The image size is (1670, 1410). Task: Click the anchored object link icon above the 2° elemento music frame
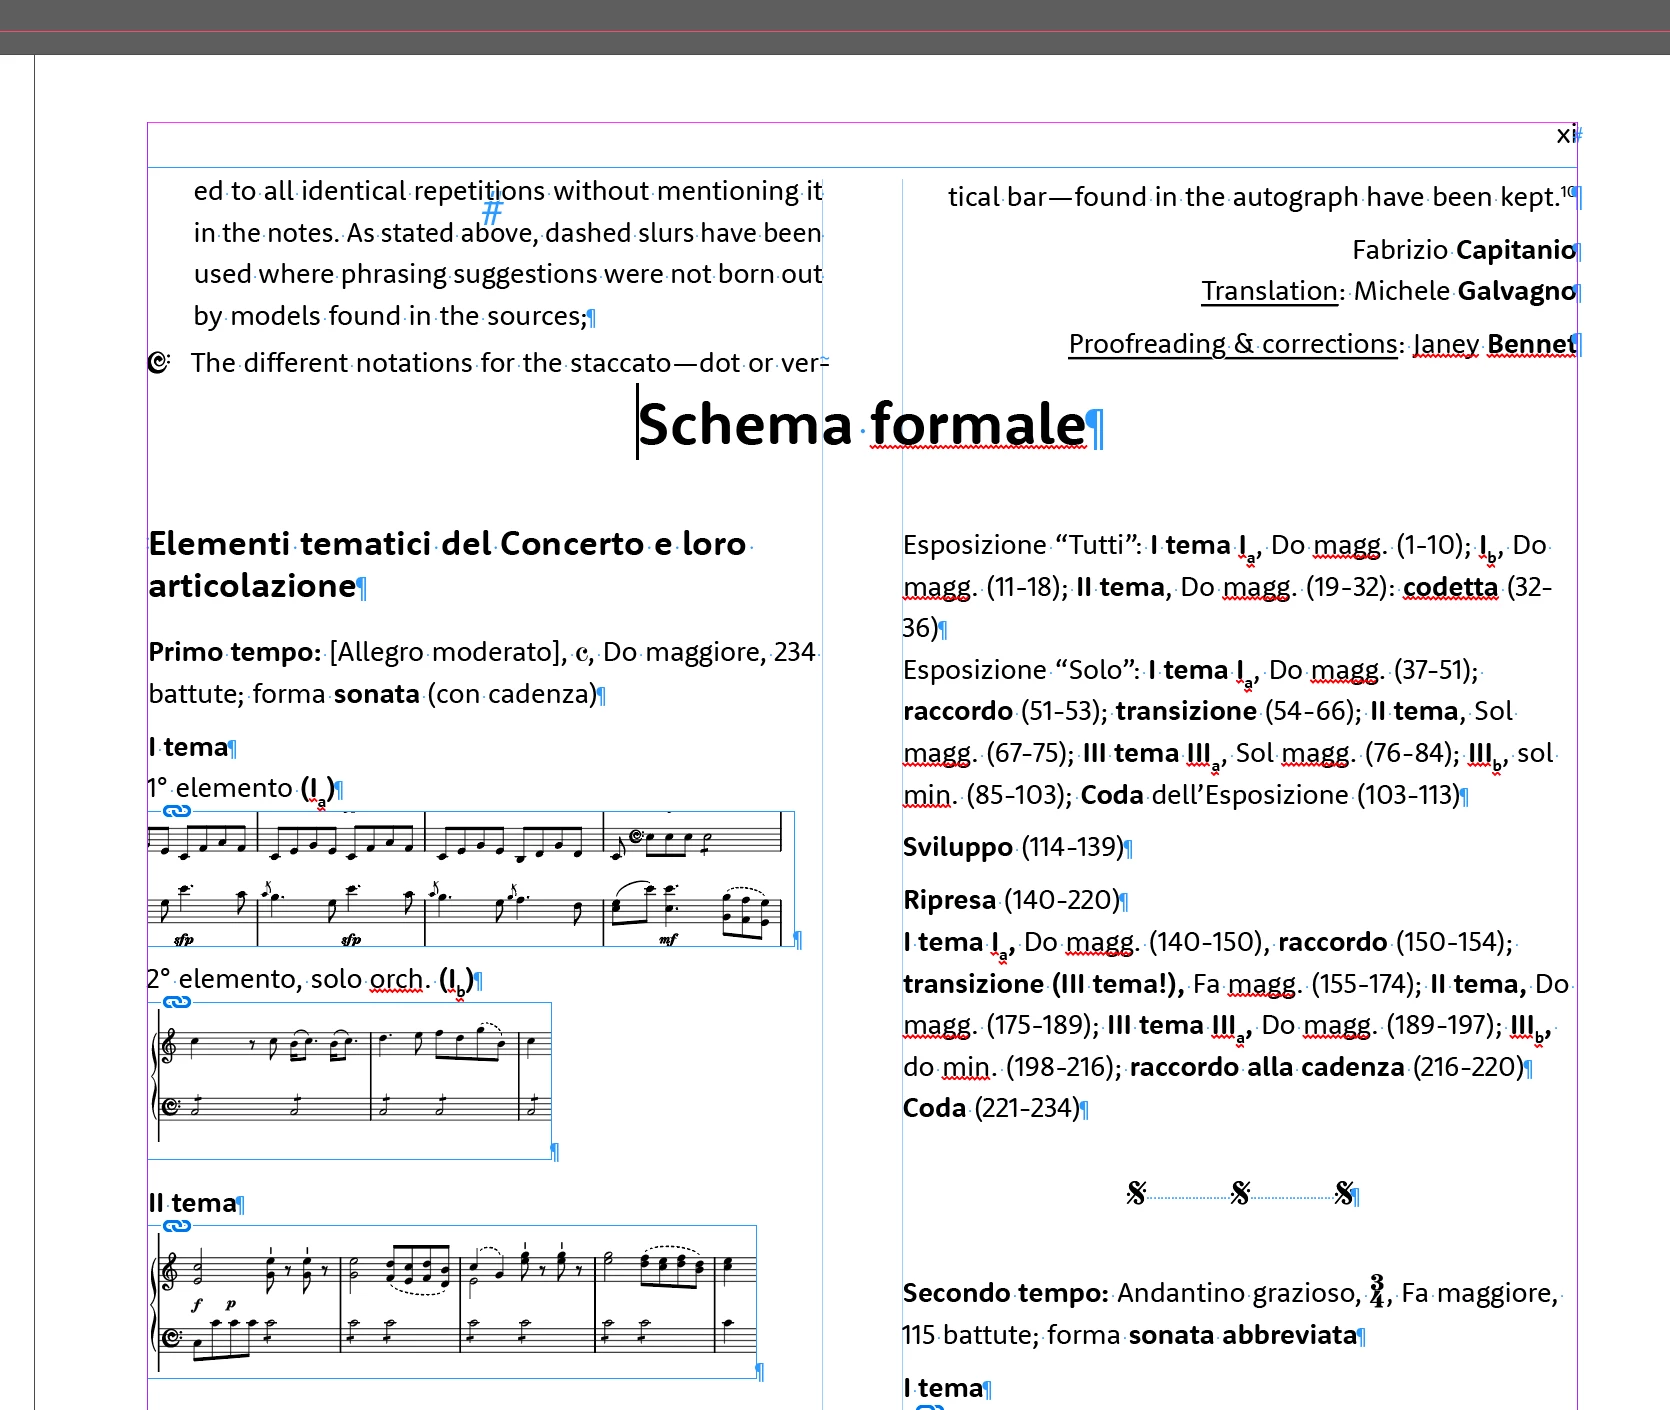point(177,1002)
